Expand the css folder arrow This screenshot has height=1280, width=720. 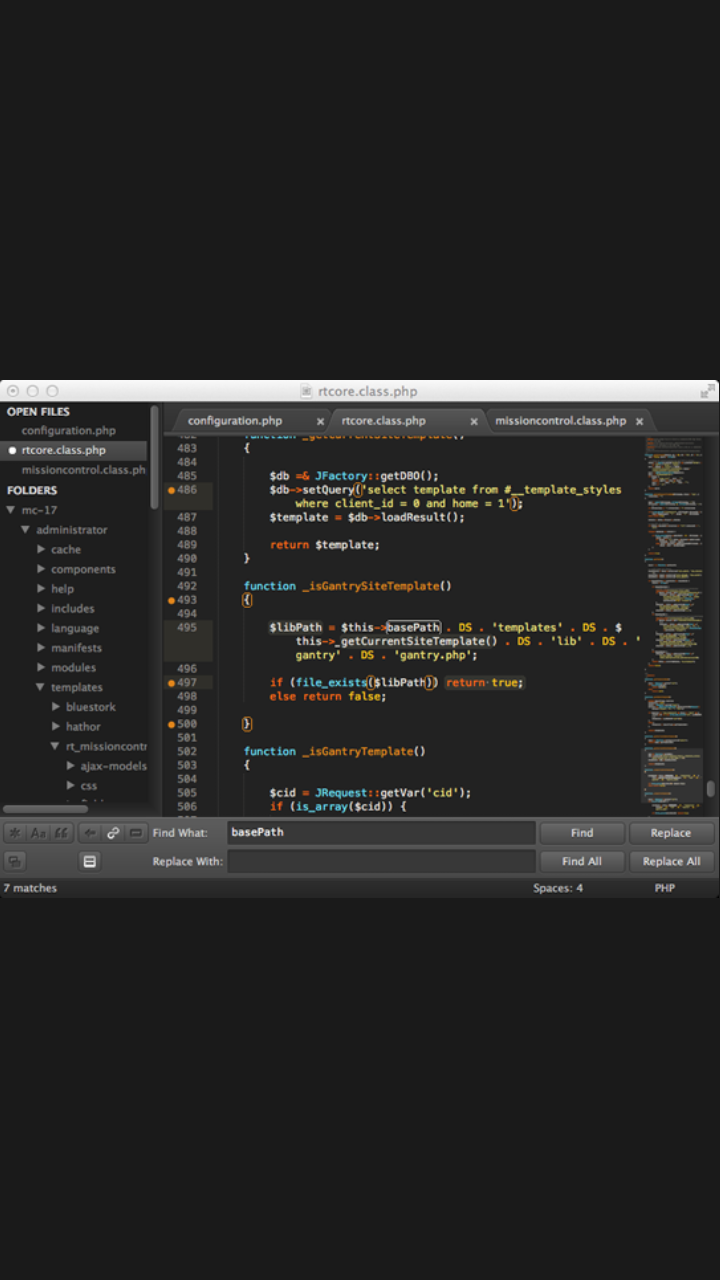[71, 786]
